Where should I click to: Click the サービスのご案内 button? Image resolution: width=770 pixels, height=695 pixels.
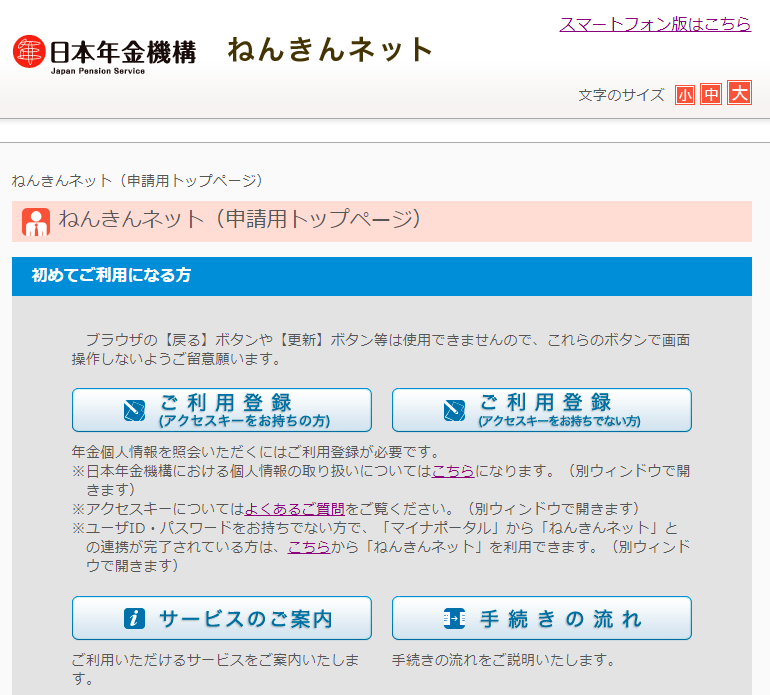click(222, 618)
